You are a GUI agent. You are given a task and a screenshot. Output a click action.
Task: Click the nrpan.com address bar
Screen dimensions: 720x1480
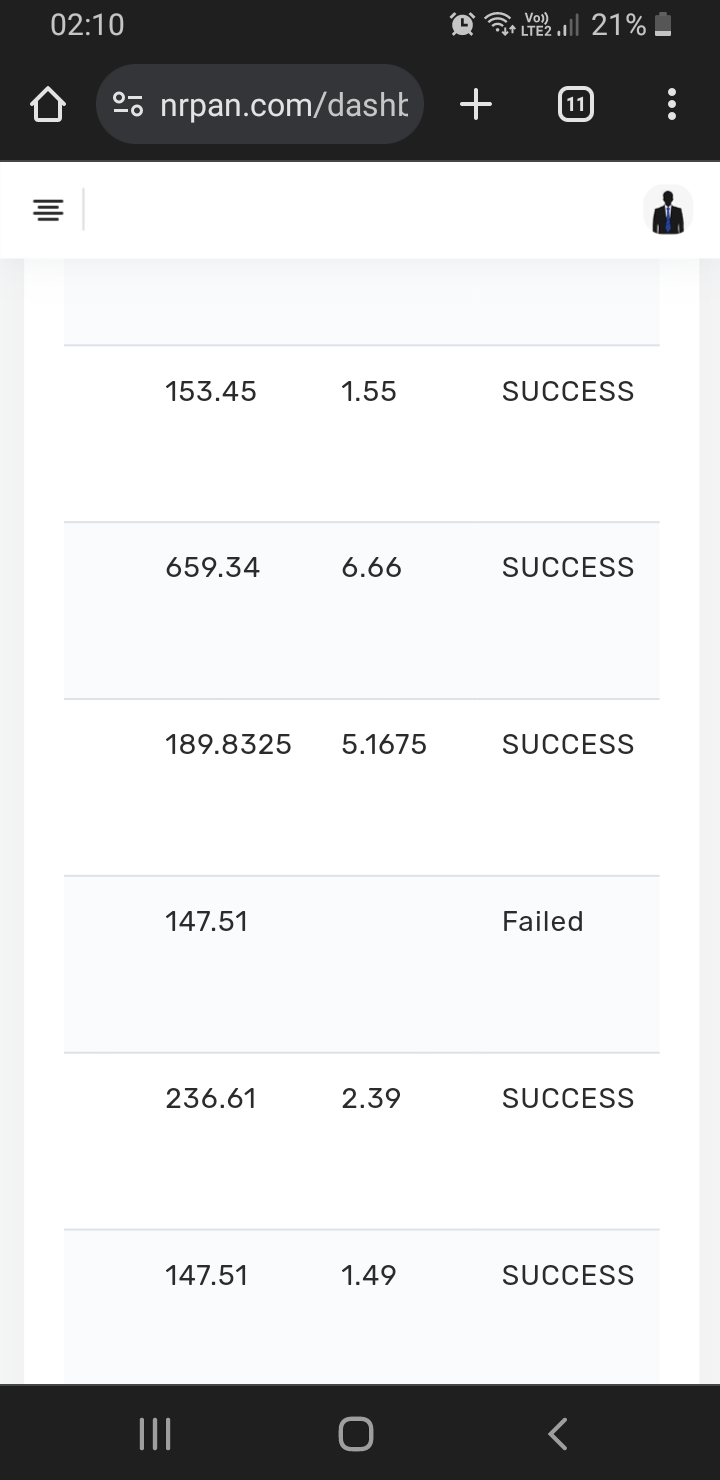(284, 104)
